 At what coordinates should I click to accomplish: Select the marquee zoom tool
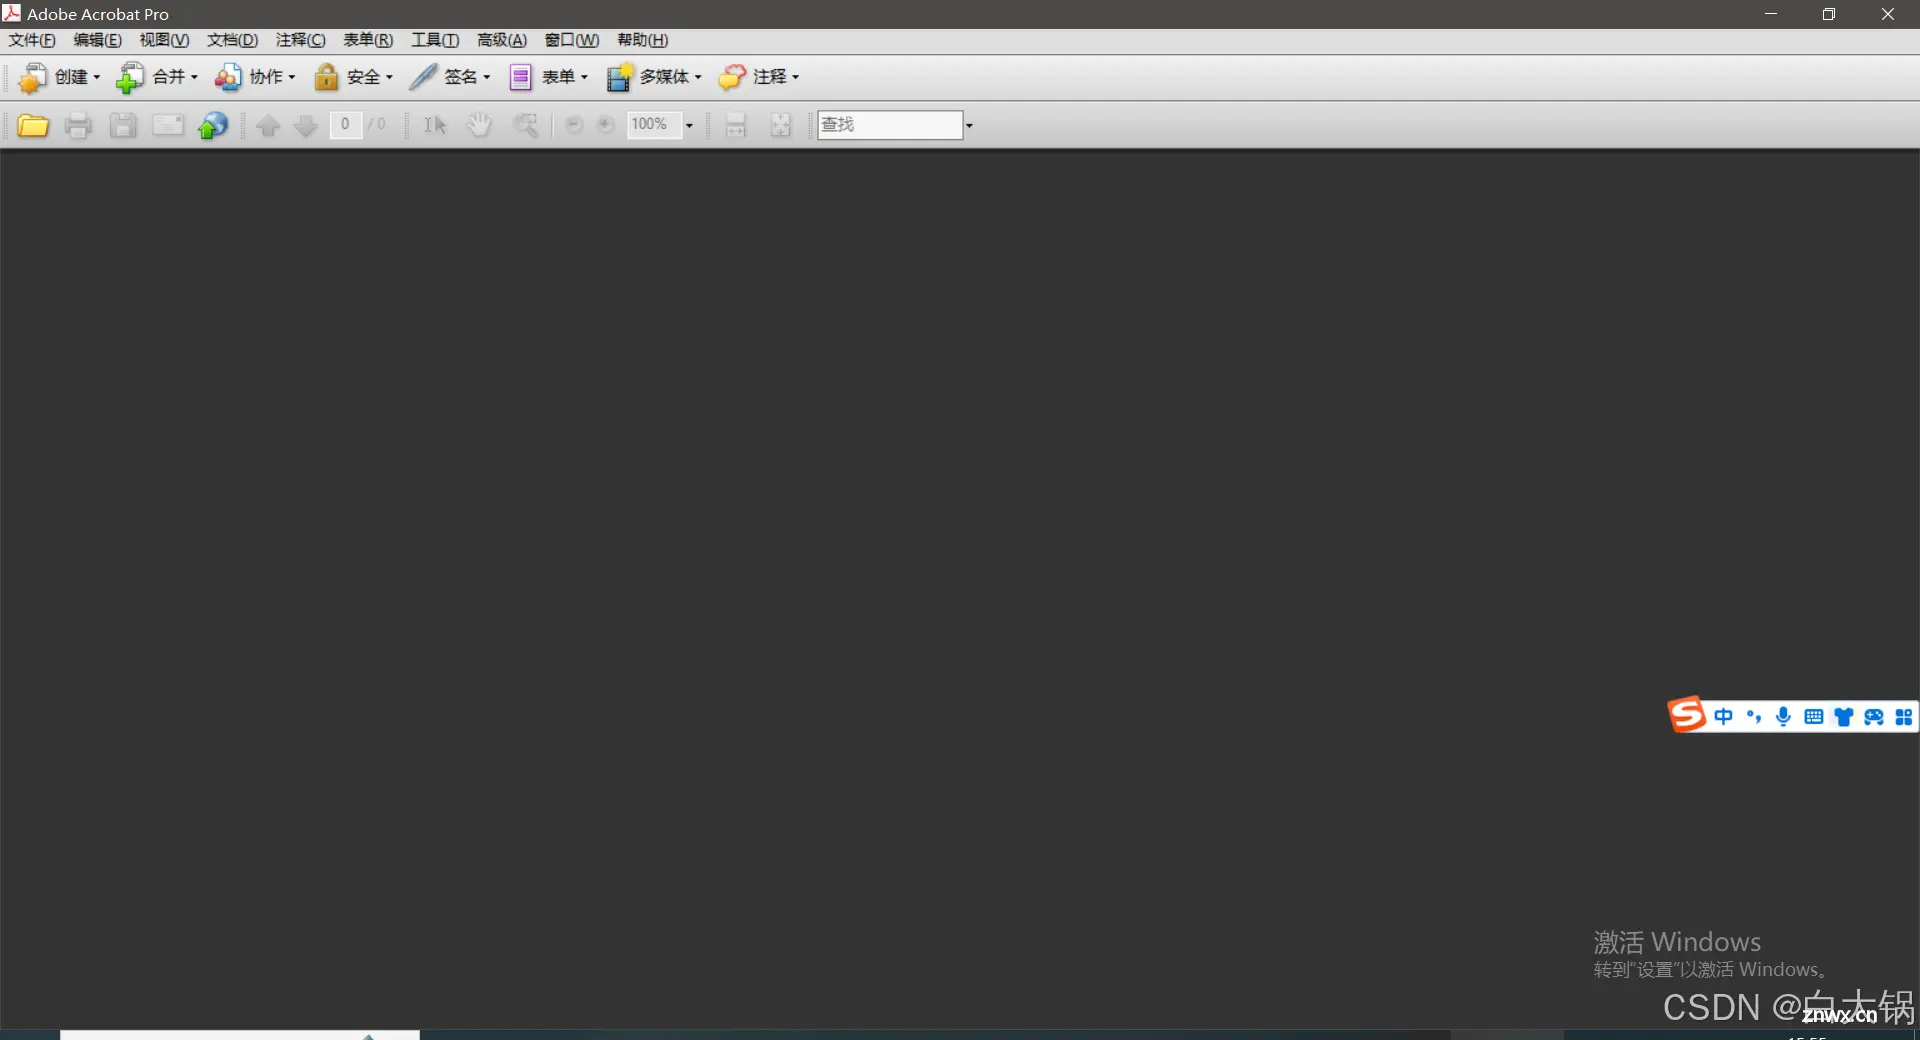[526, 125]
